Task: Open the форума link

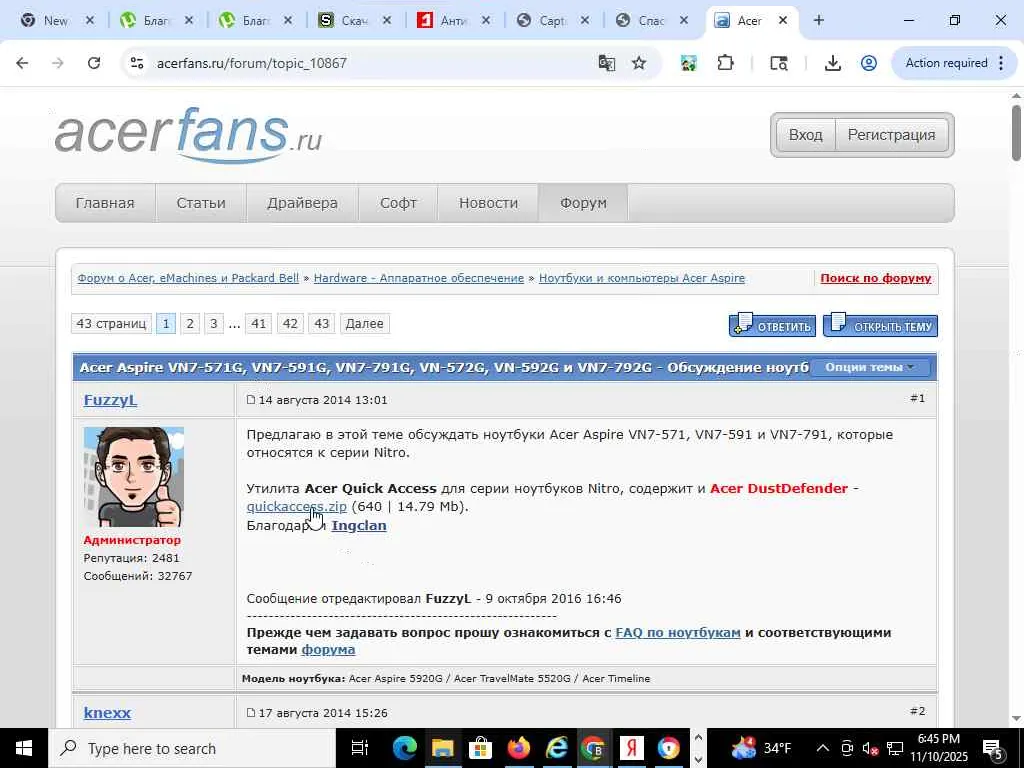Action: point(328,650)
